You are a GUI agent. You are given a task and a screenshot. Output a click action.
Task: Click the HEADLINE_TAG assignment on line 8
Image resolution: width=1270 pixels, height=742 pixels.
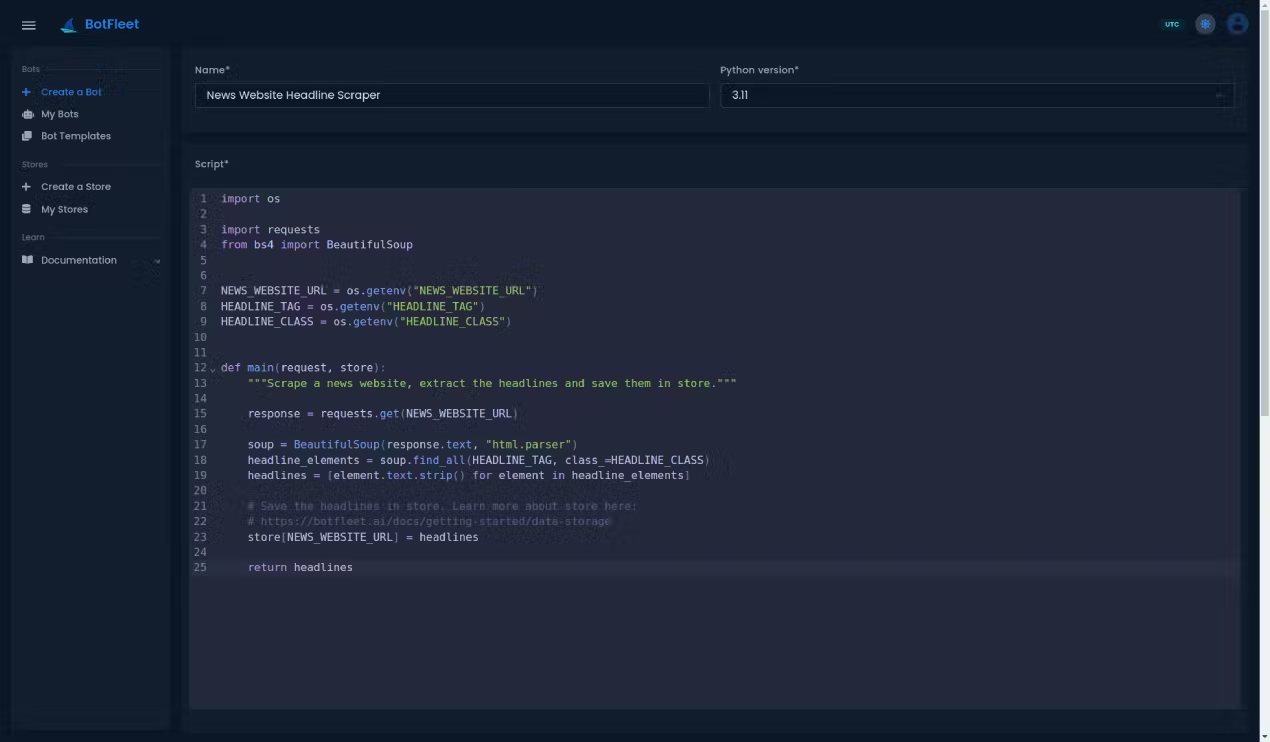coord(353,306)
